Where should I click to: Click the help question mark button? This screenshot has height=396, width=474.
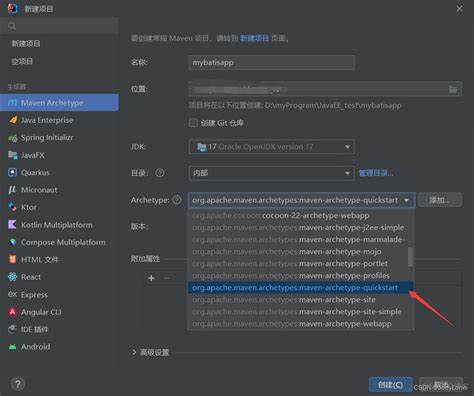[18, 384]
